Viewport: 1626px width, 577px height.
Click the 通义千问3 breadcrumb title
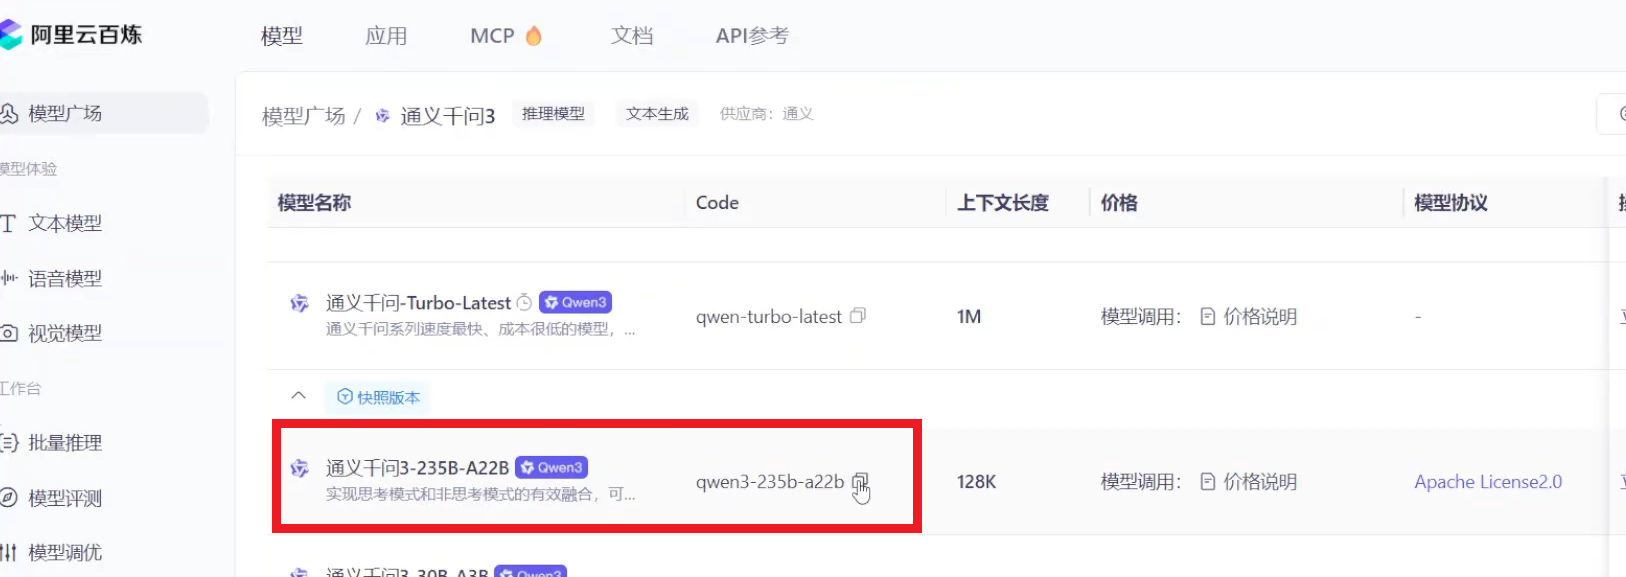tap(448, 116)
